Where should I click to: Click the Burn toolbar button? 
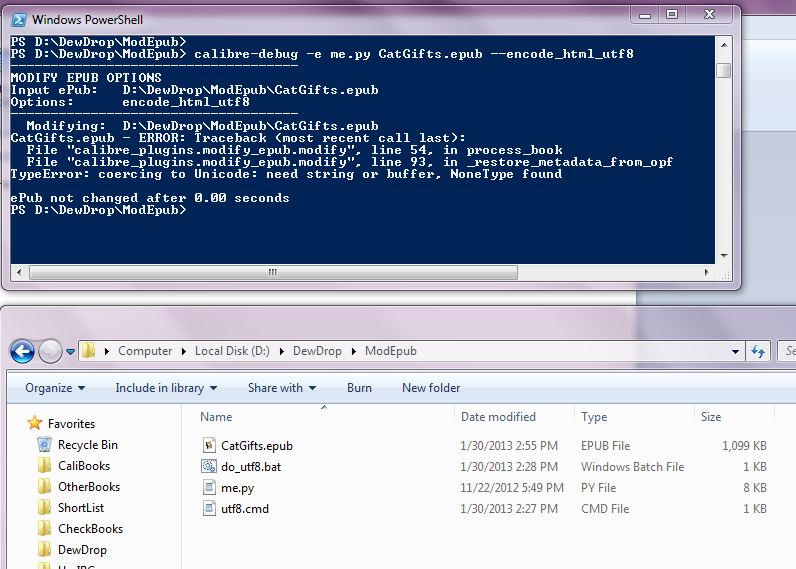359,388
